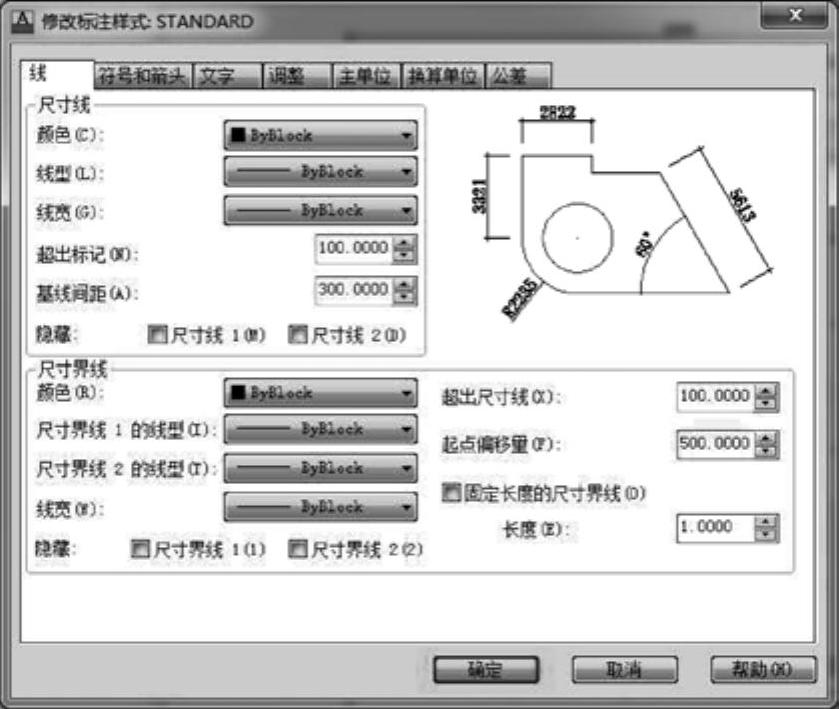Click black color swatch in 尺寸界线 颜色
This screenshot has width=839, height=709.
coord(238,393)
